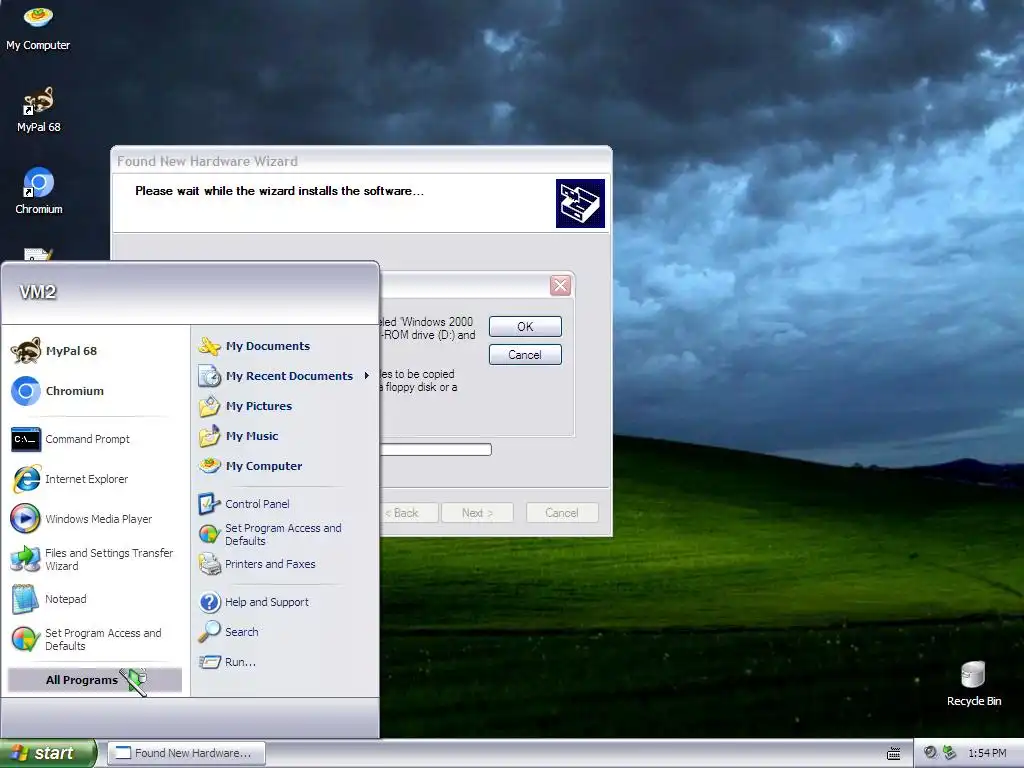The height and width of the screenshot is (768, 1024).
Task: Click the first system tray notification icon
Action: pyautogui.click(x=930, y=753)
